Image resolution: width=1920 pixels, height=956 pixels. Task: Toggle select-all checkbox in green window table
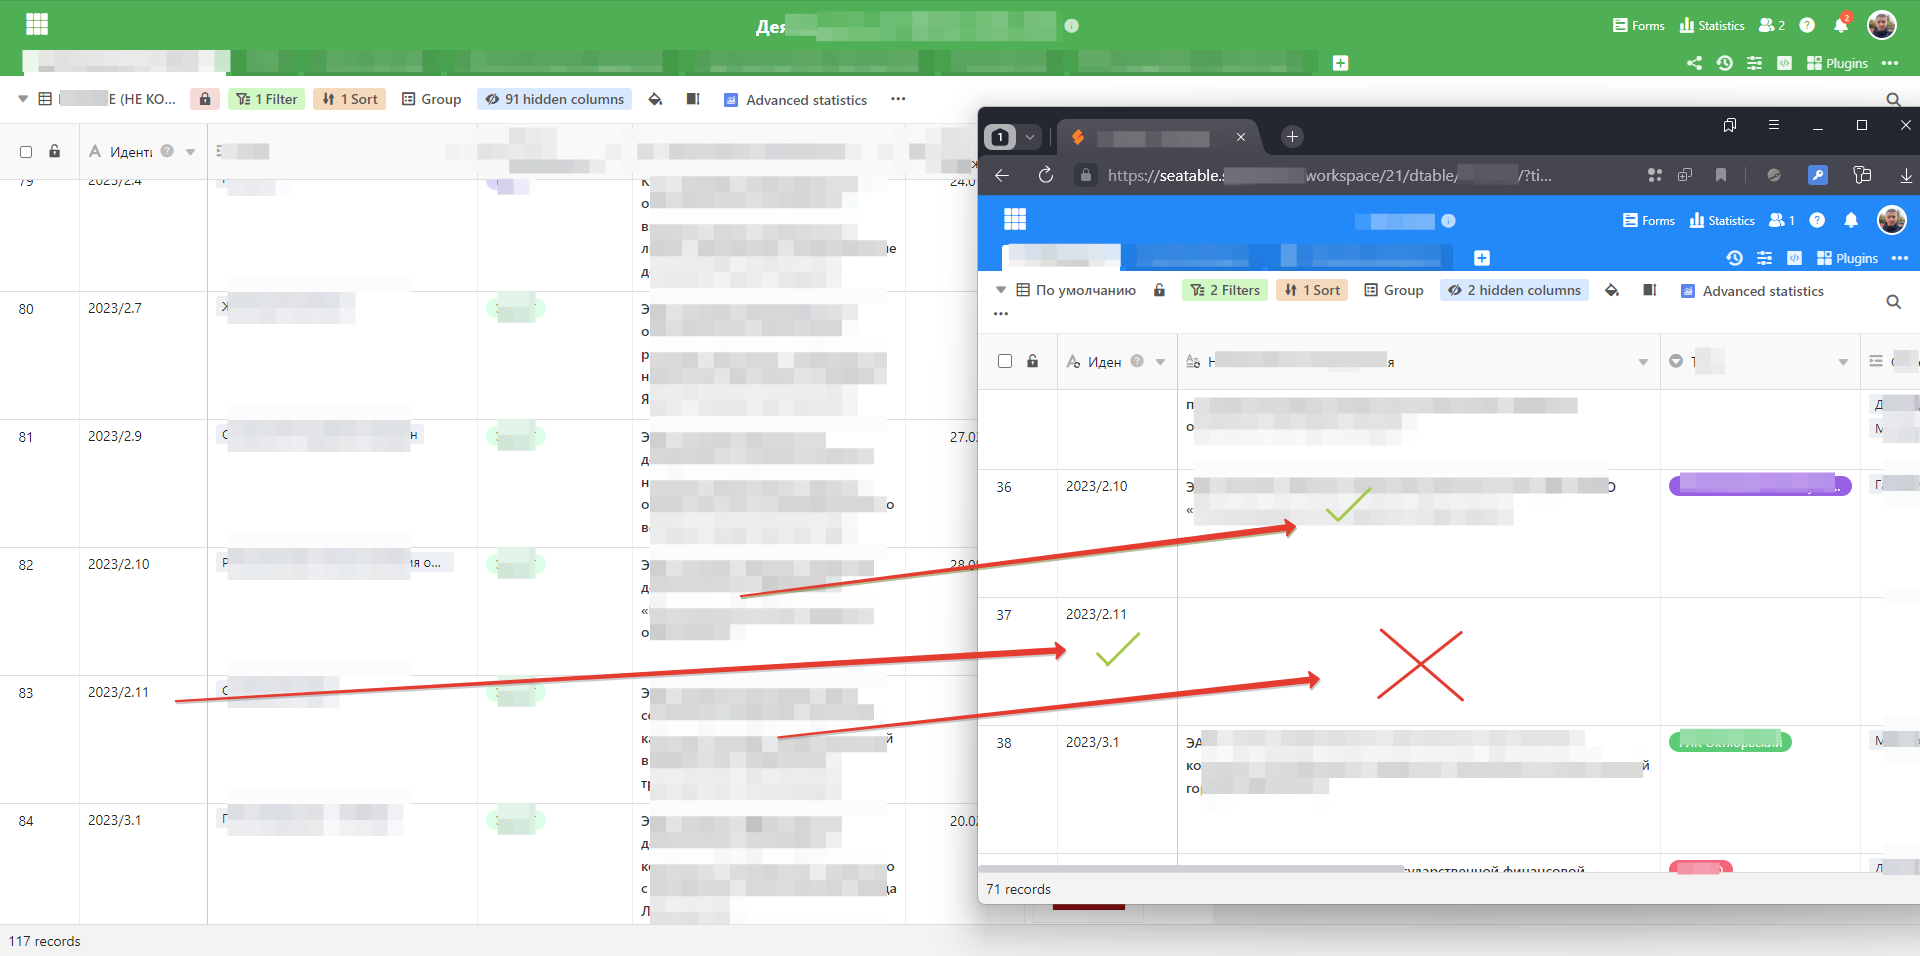click(x=26, y=152)
